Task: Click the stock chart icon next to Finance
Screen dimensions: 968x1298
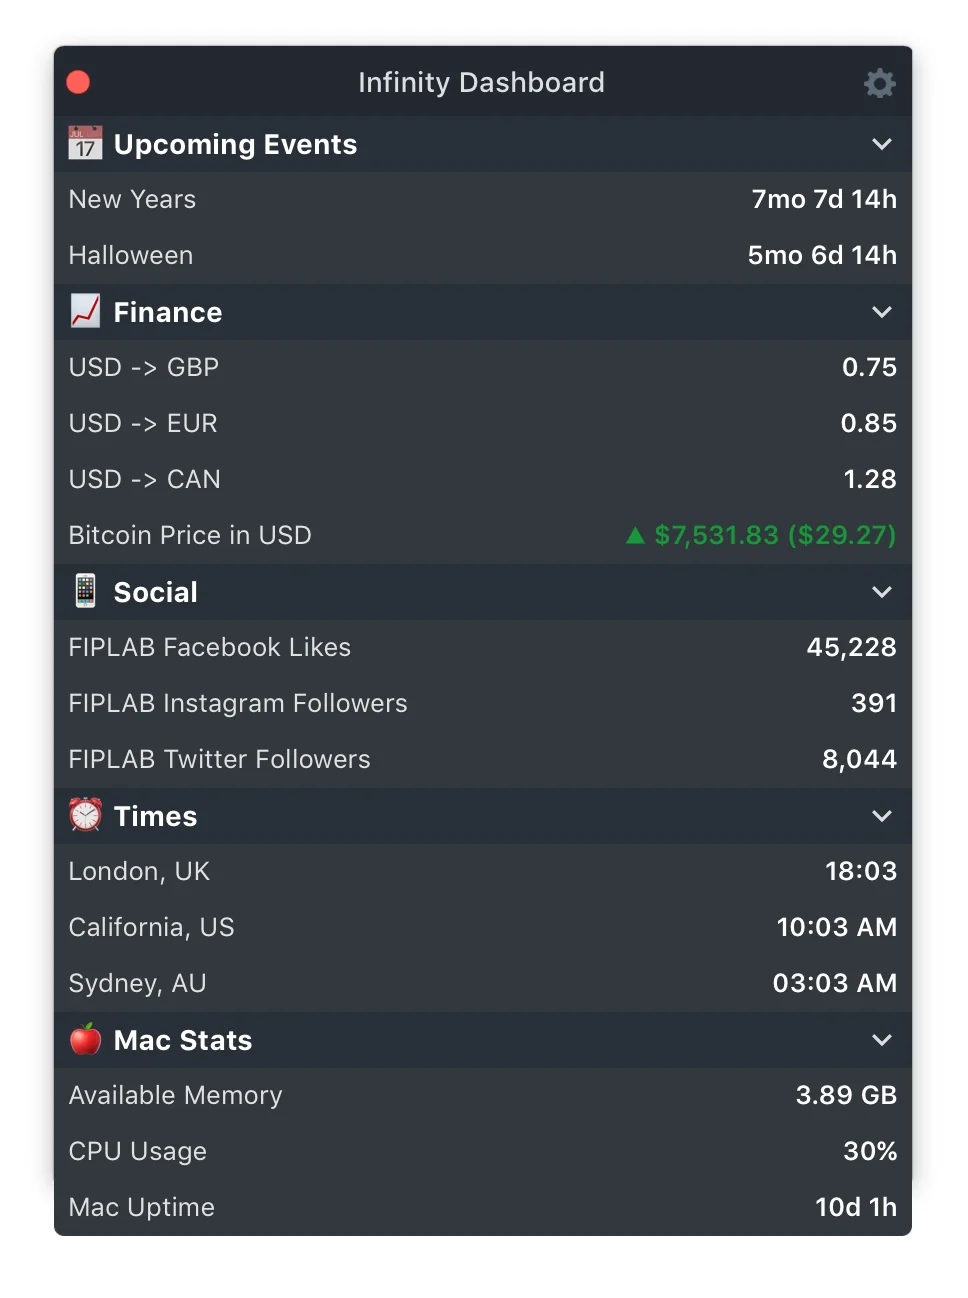Action: [x=85, y=312]
